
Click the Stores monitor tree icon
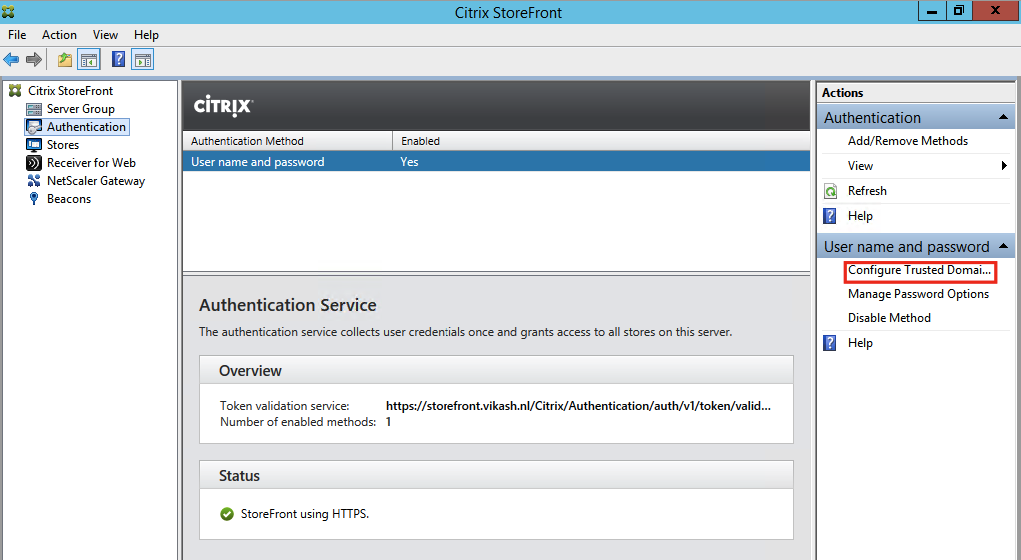point(34,145)
